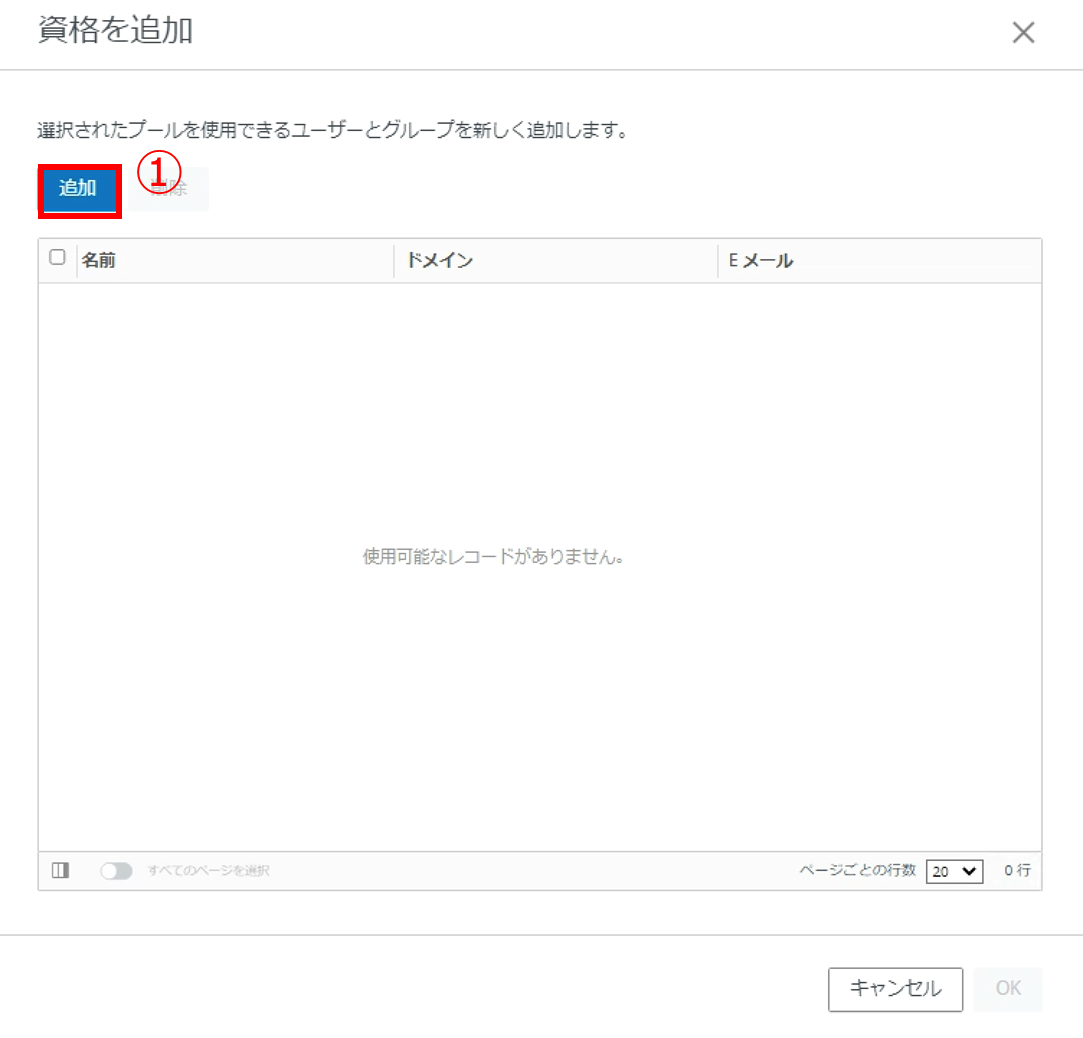Toggle the すべてのページを選択 switch
The height and width of the screenshot is (1038, 1083).
click(116, 871)
